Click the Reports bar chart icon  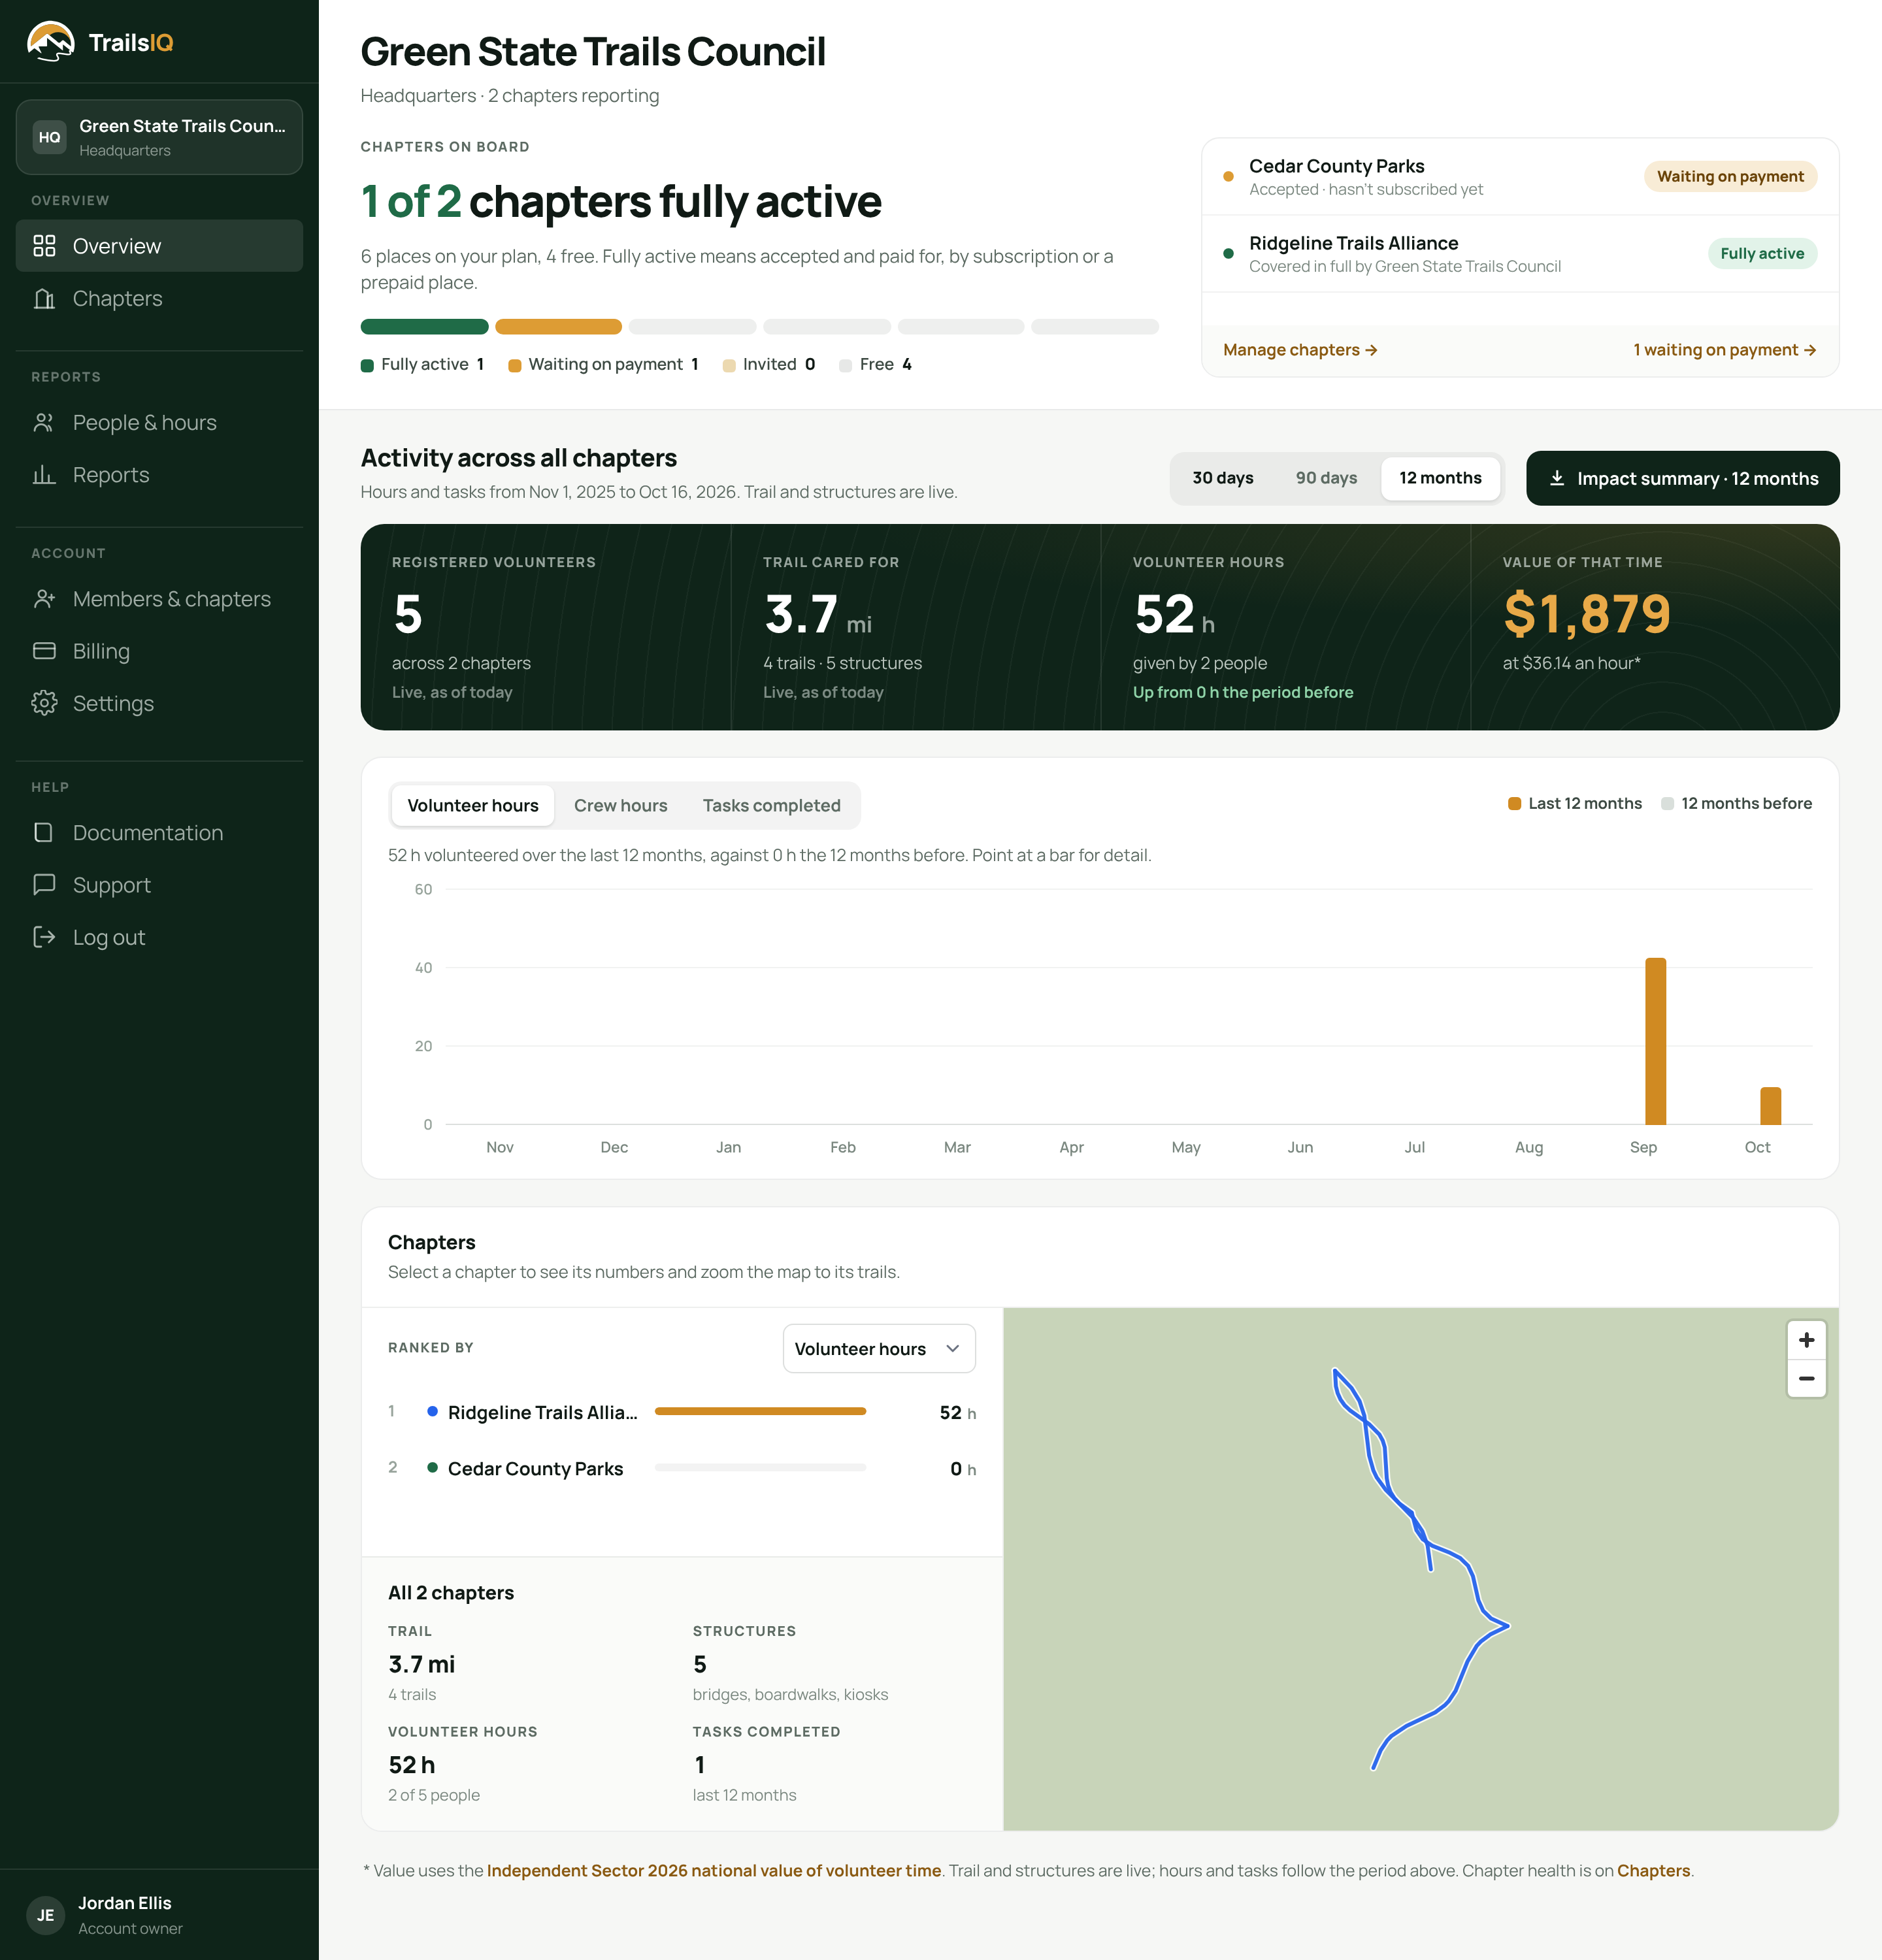pyautogui.click(x=44, y=474)
